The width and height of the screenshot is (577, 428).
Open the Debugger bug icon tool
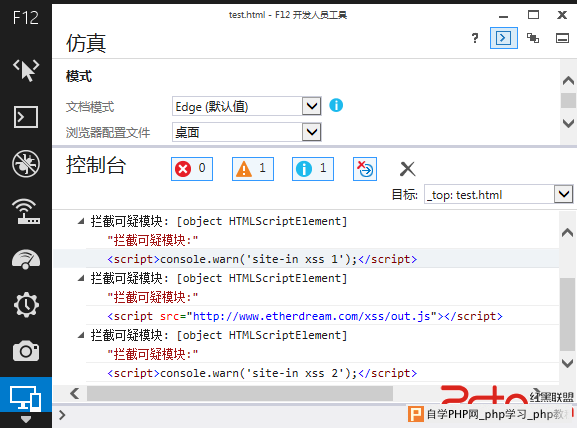coord(26,164)
